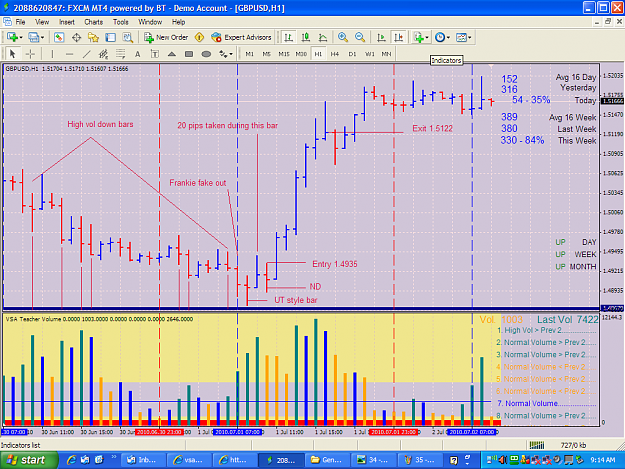Switch chart to D1 timeframe
Image resolution: width=625 pixels, height=469 pixels.
pyautogui.click(x=352, y=54)
